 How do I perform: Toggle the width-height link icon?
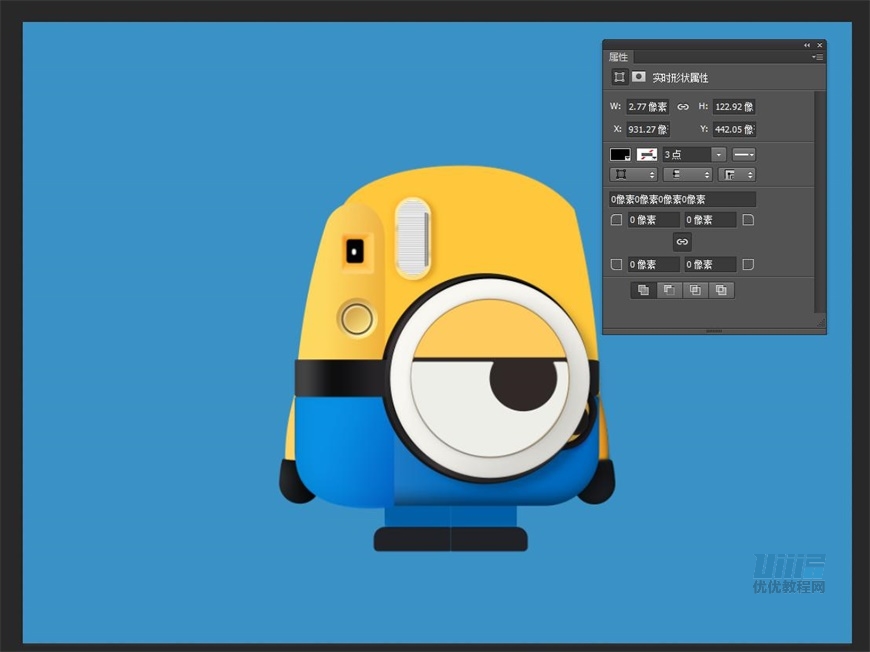click(683, 106)
